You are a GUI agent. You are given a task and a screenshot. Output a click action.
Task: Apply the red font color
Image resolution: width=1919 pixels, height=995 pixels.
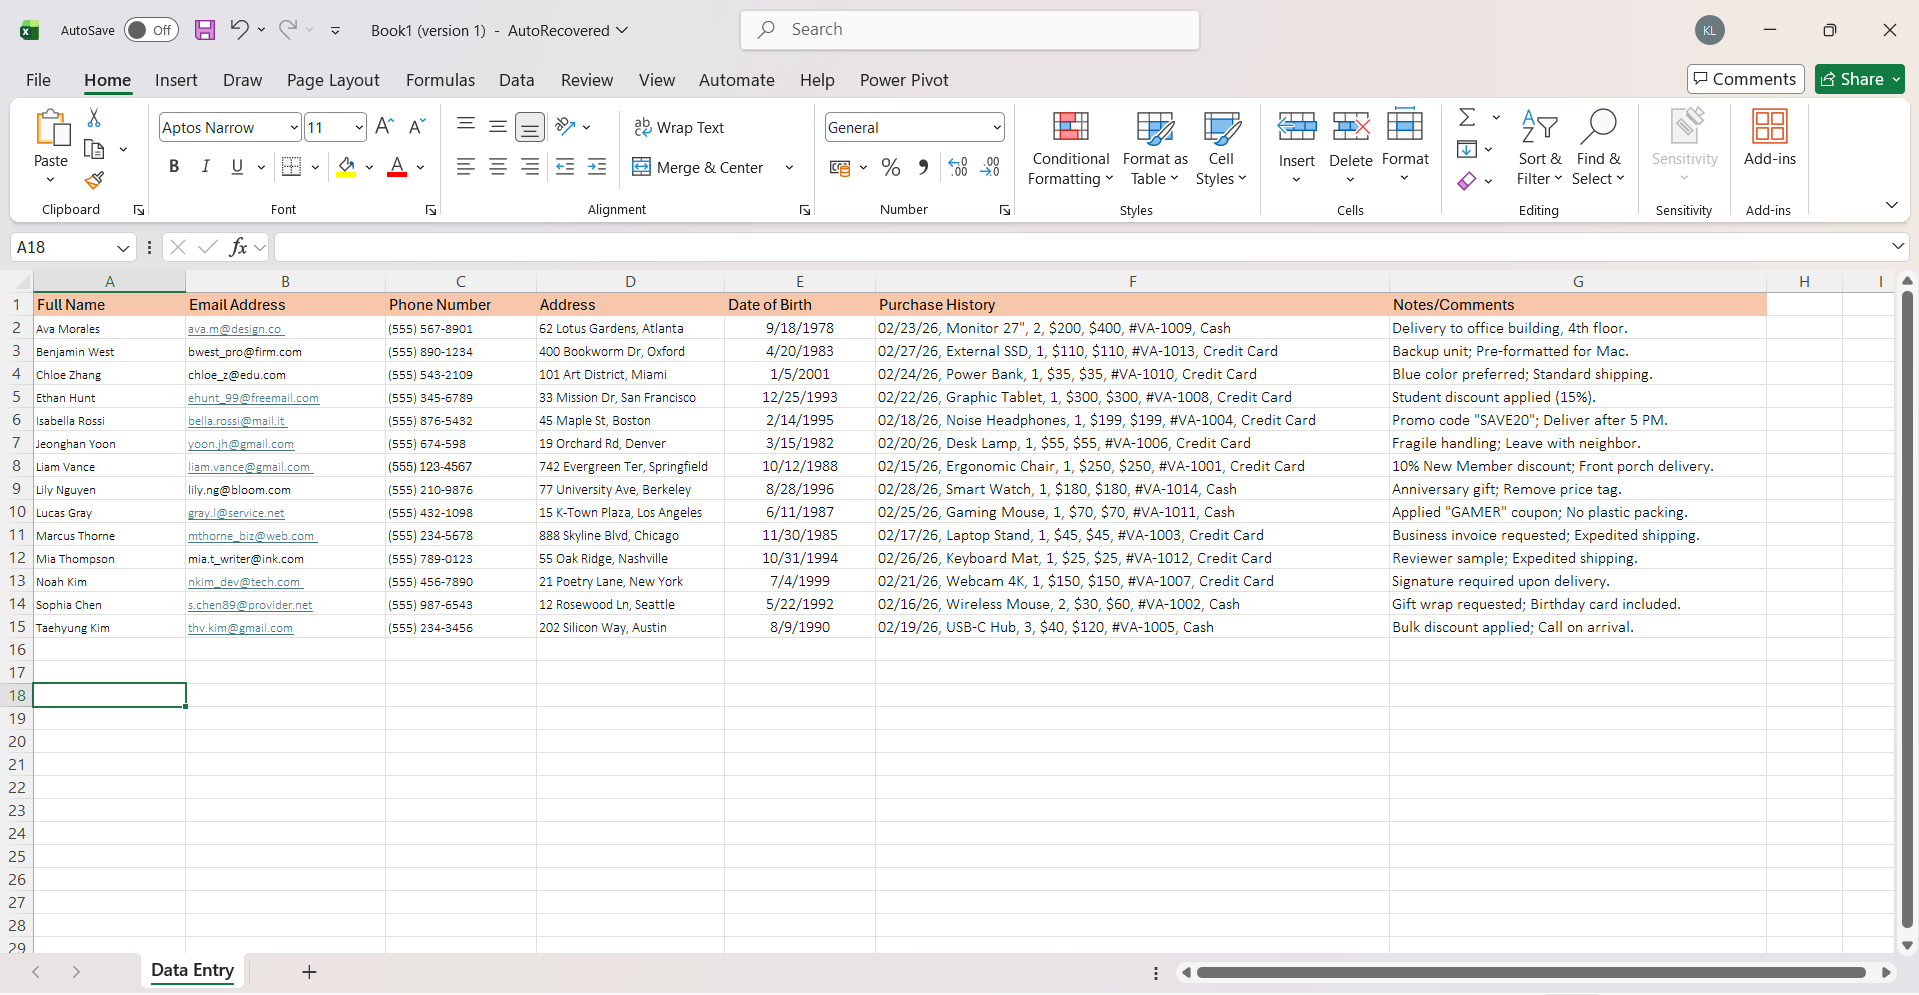pos(397,167)
